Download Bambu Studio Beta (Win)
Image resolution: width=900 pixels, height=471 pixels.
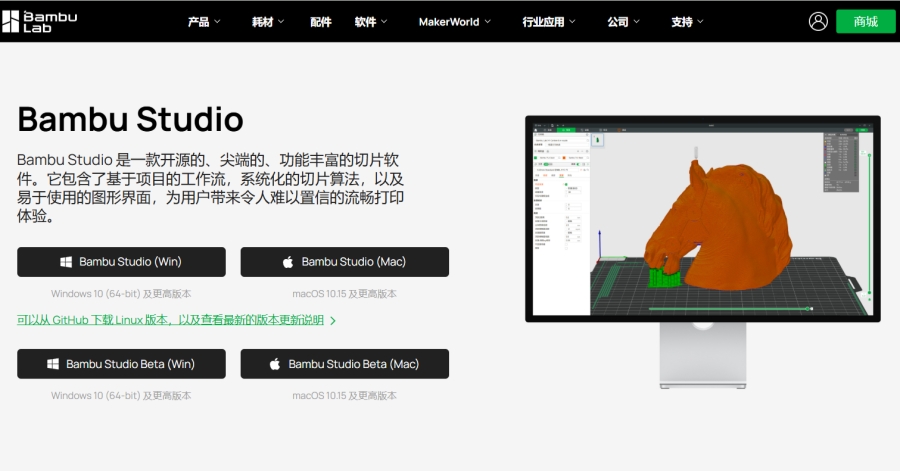pyautogui.click(x=121, y=364)
